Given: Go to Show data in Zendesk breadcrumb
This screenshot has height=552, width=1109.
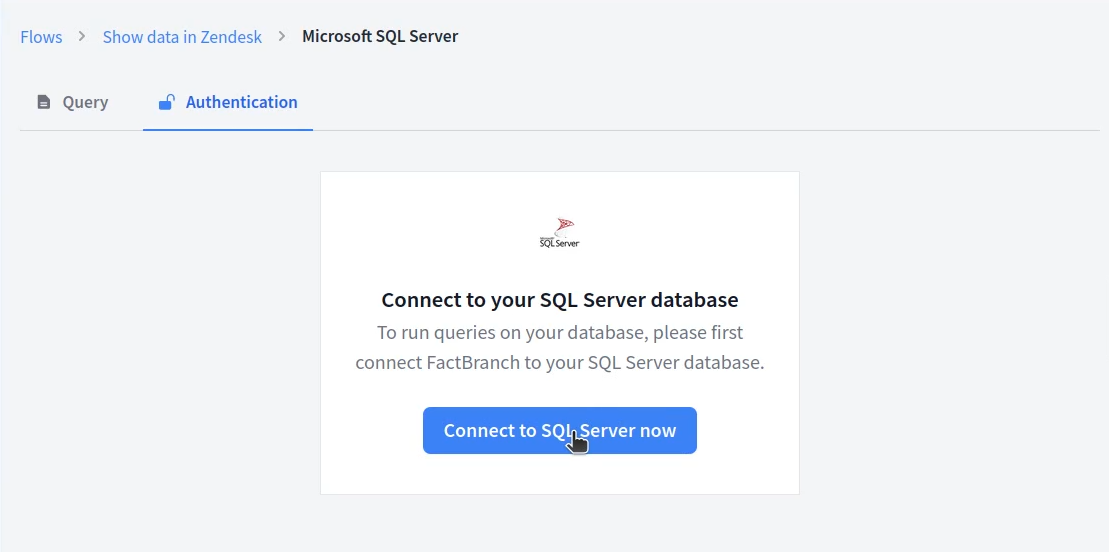Looking at the screenshot, I should [182, 37].
